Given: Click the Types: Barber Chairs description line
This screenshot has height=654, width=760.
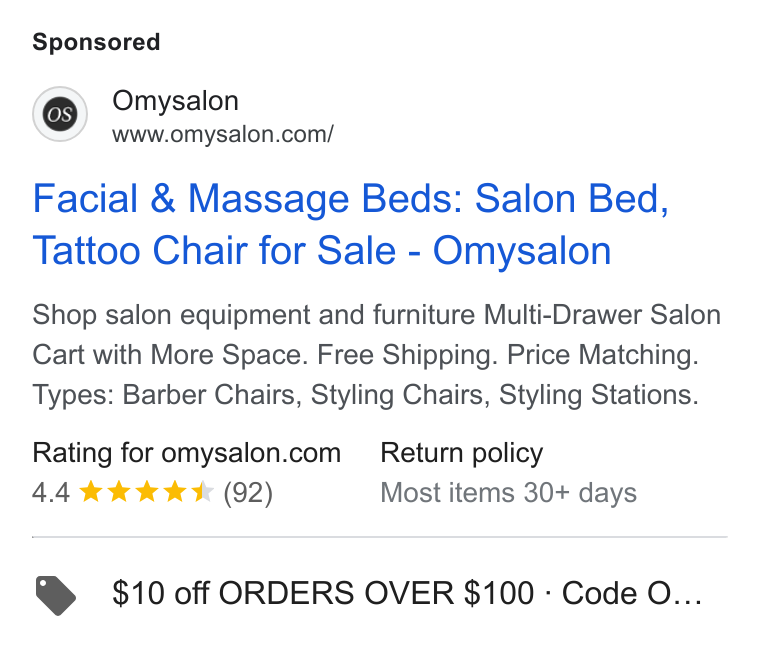Looking at the screenshot, I should tap(365, 395).
